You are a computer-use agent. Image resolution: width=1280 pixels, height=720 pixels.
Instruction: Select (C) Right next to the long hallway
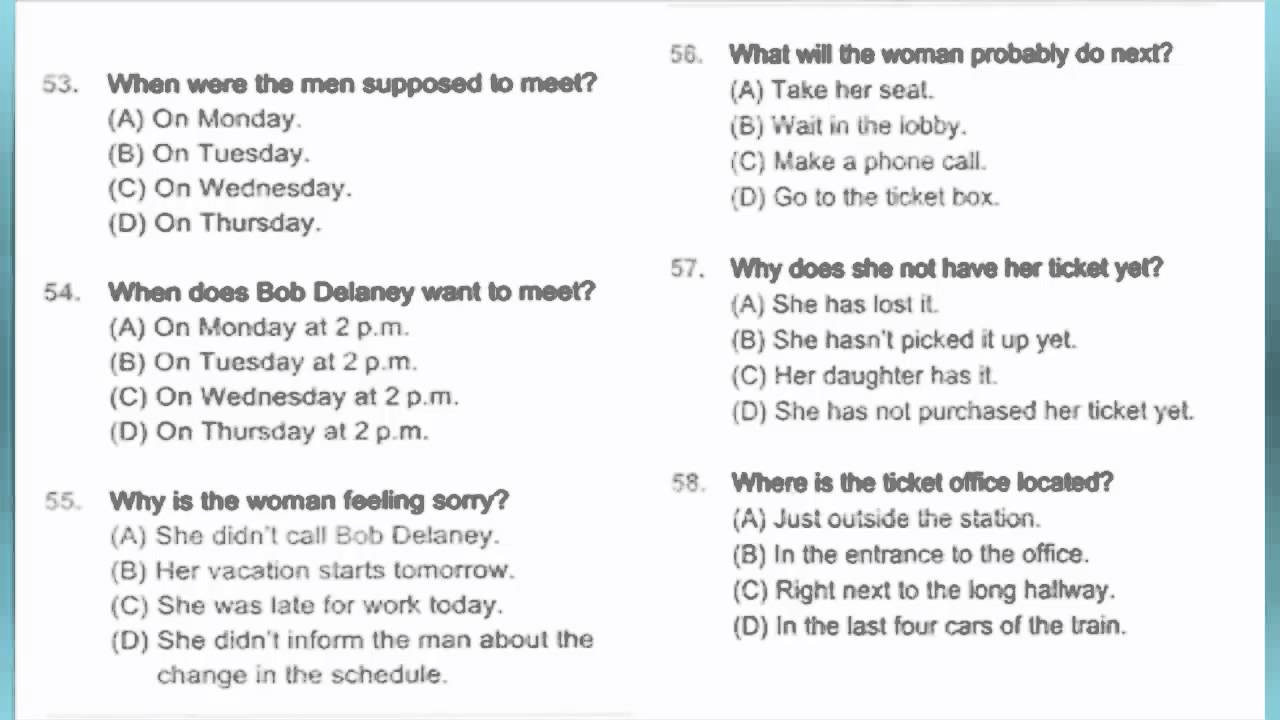(924, 590)
